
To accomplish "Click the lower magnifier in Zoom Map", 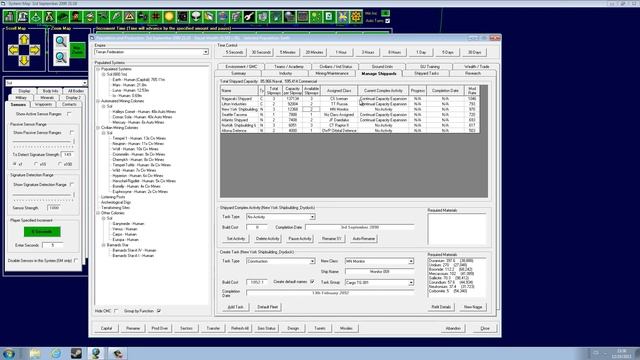I will point(61,58).
